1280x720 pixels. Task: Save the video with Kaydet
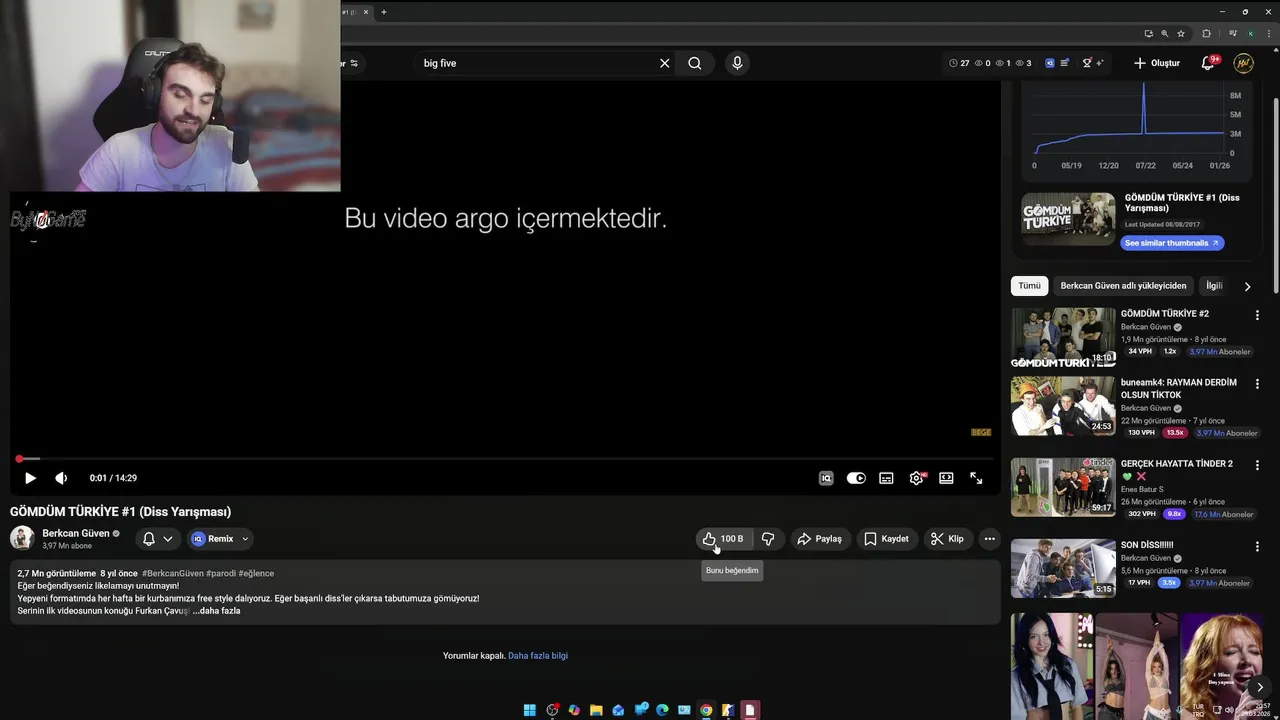[886, 539]
